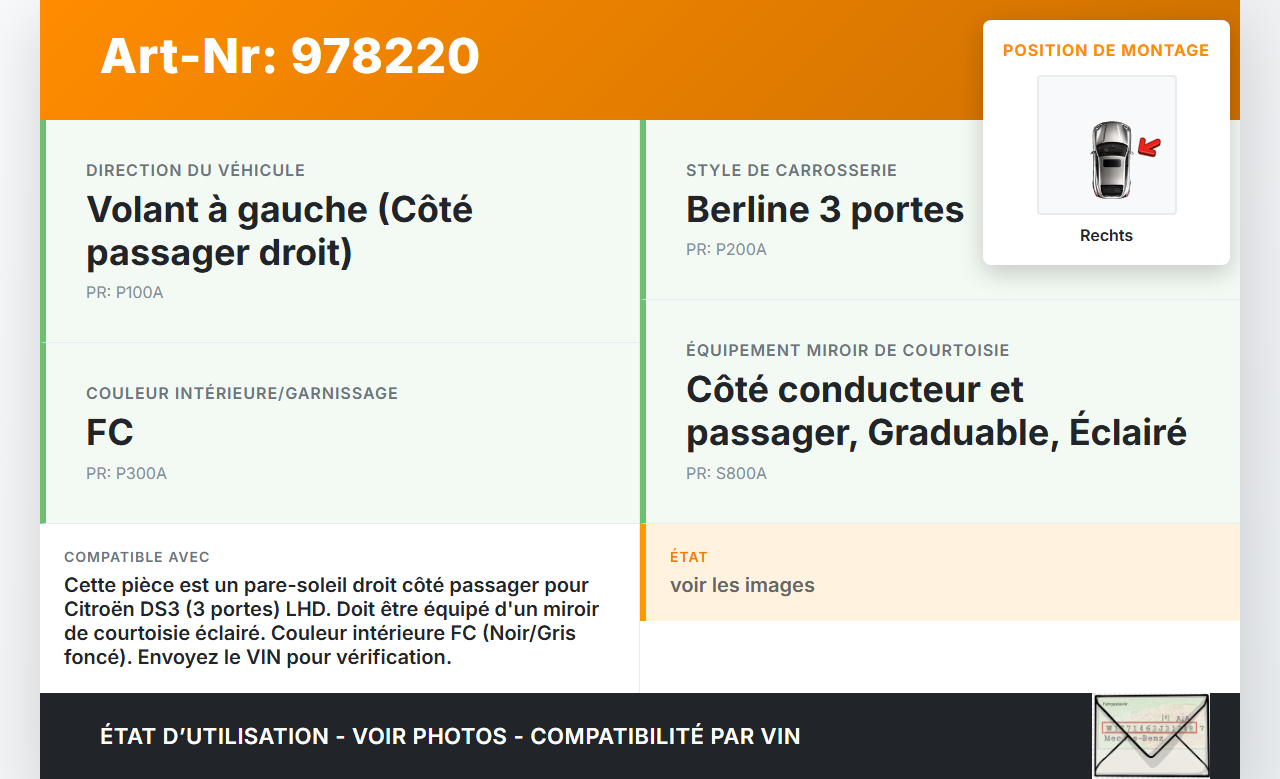Click the Rechts label under the car

coord(1106,236)
